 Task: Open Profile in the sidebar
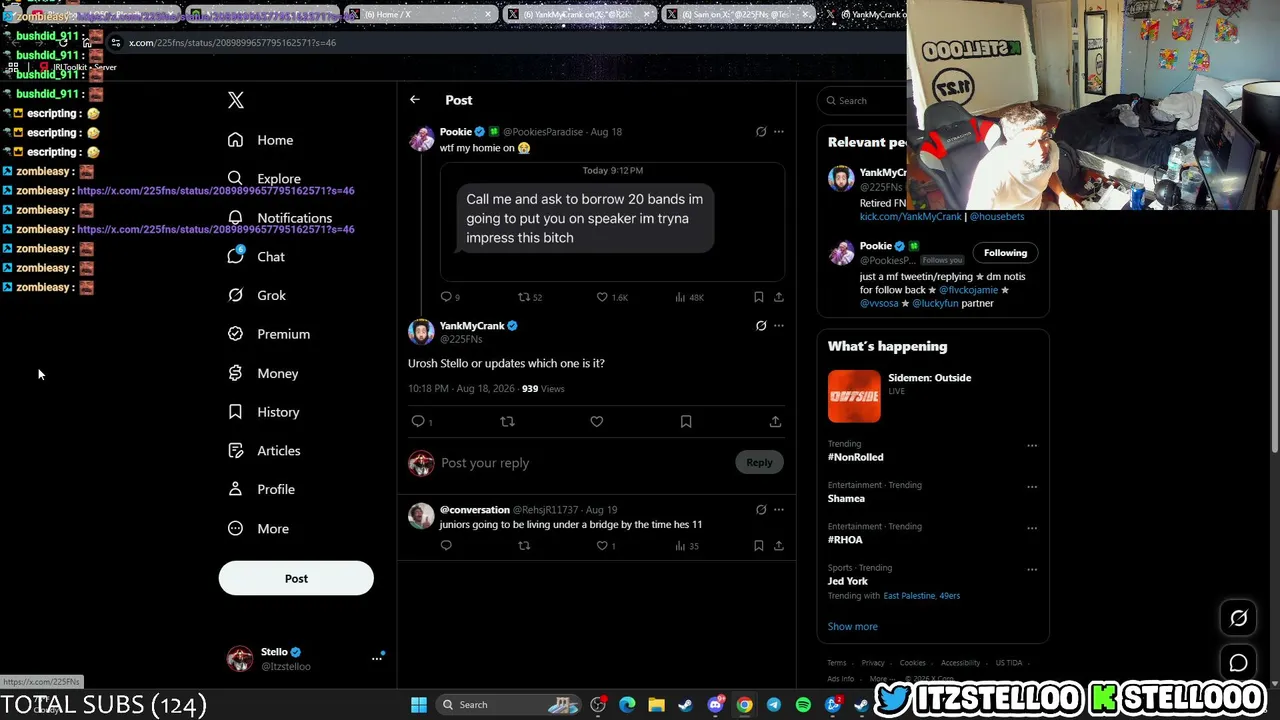click(261, 490)
